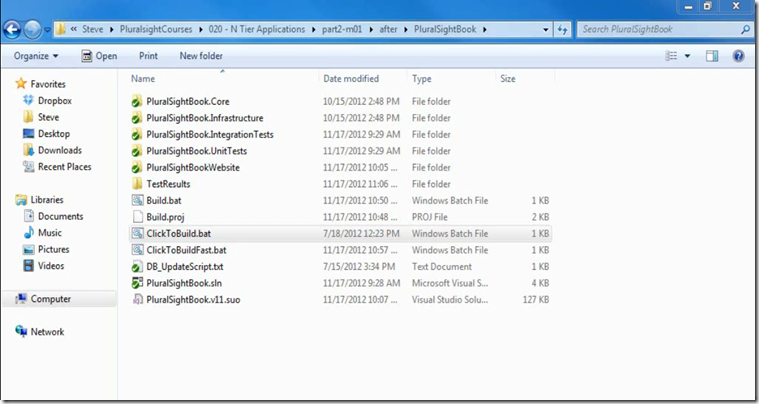The image size is (759, 404).
Task: Click '7/18/2012 12:23 PM' date cell
Action: [x=361, y=234]
